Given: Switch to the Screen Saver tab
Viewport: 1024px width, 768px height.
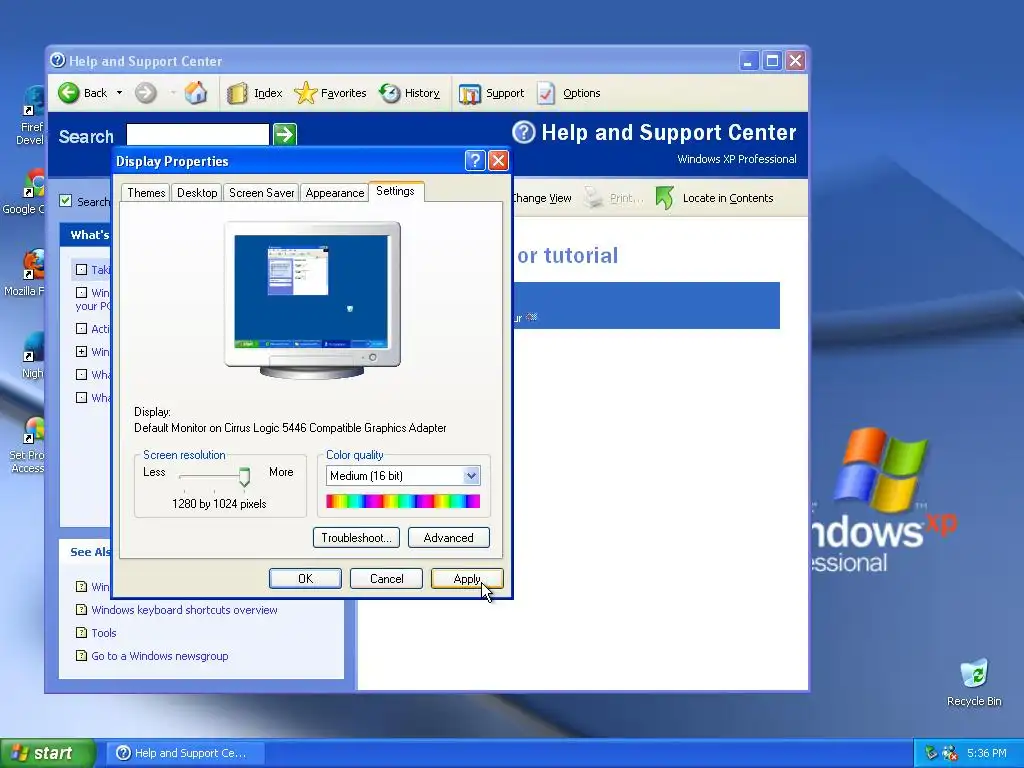Looking at the screenshot, I should [261, 193].
